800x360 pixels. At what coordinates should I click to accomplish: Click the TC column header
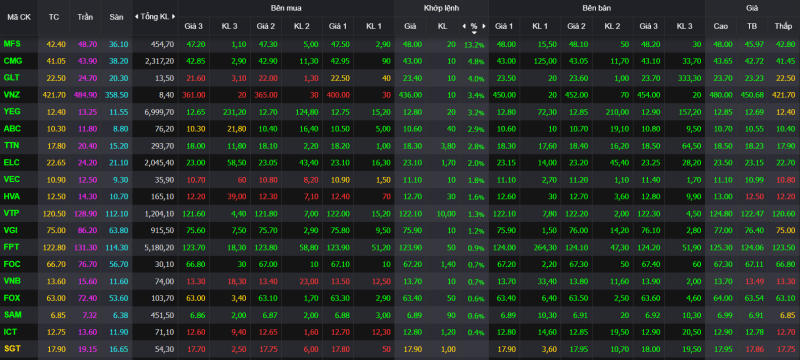(x=54, y=17)
